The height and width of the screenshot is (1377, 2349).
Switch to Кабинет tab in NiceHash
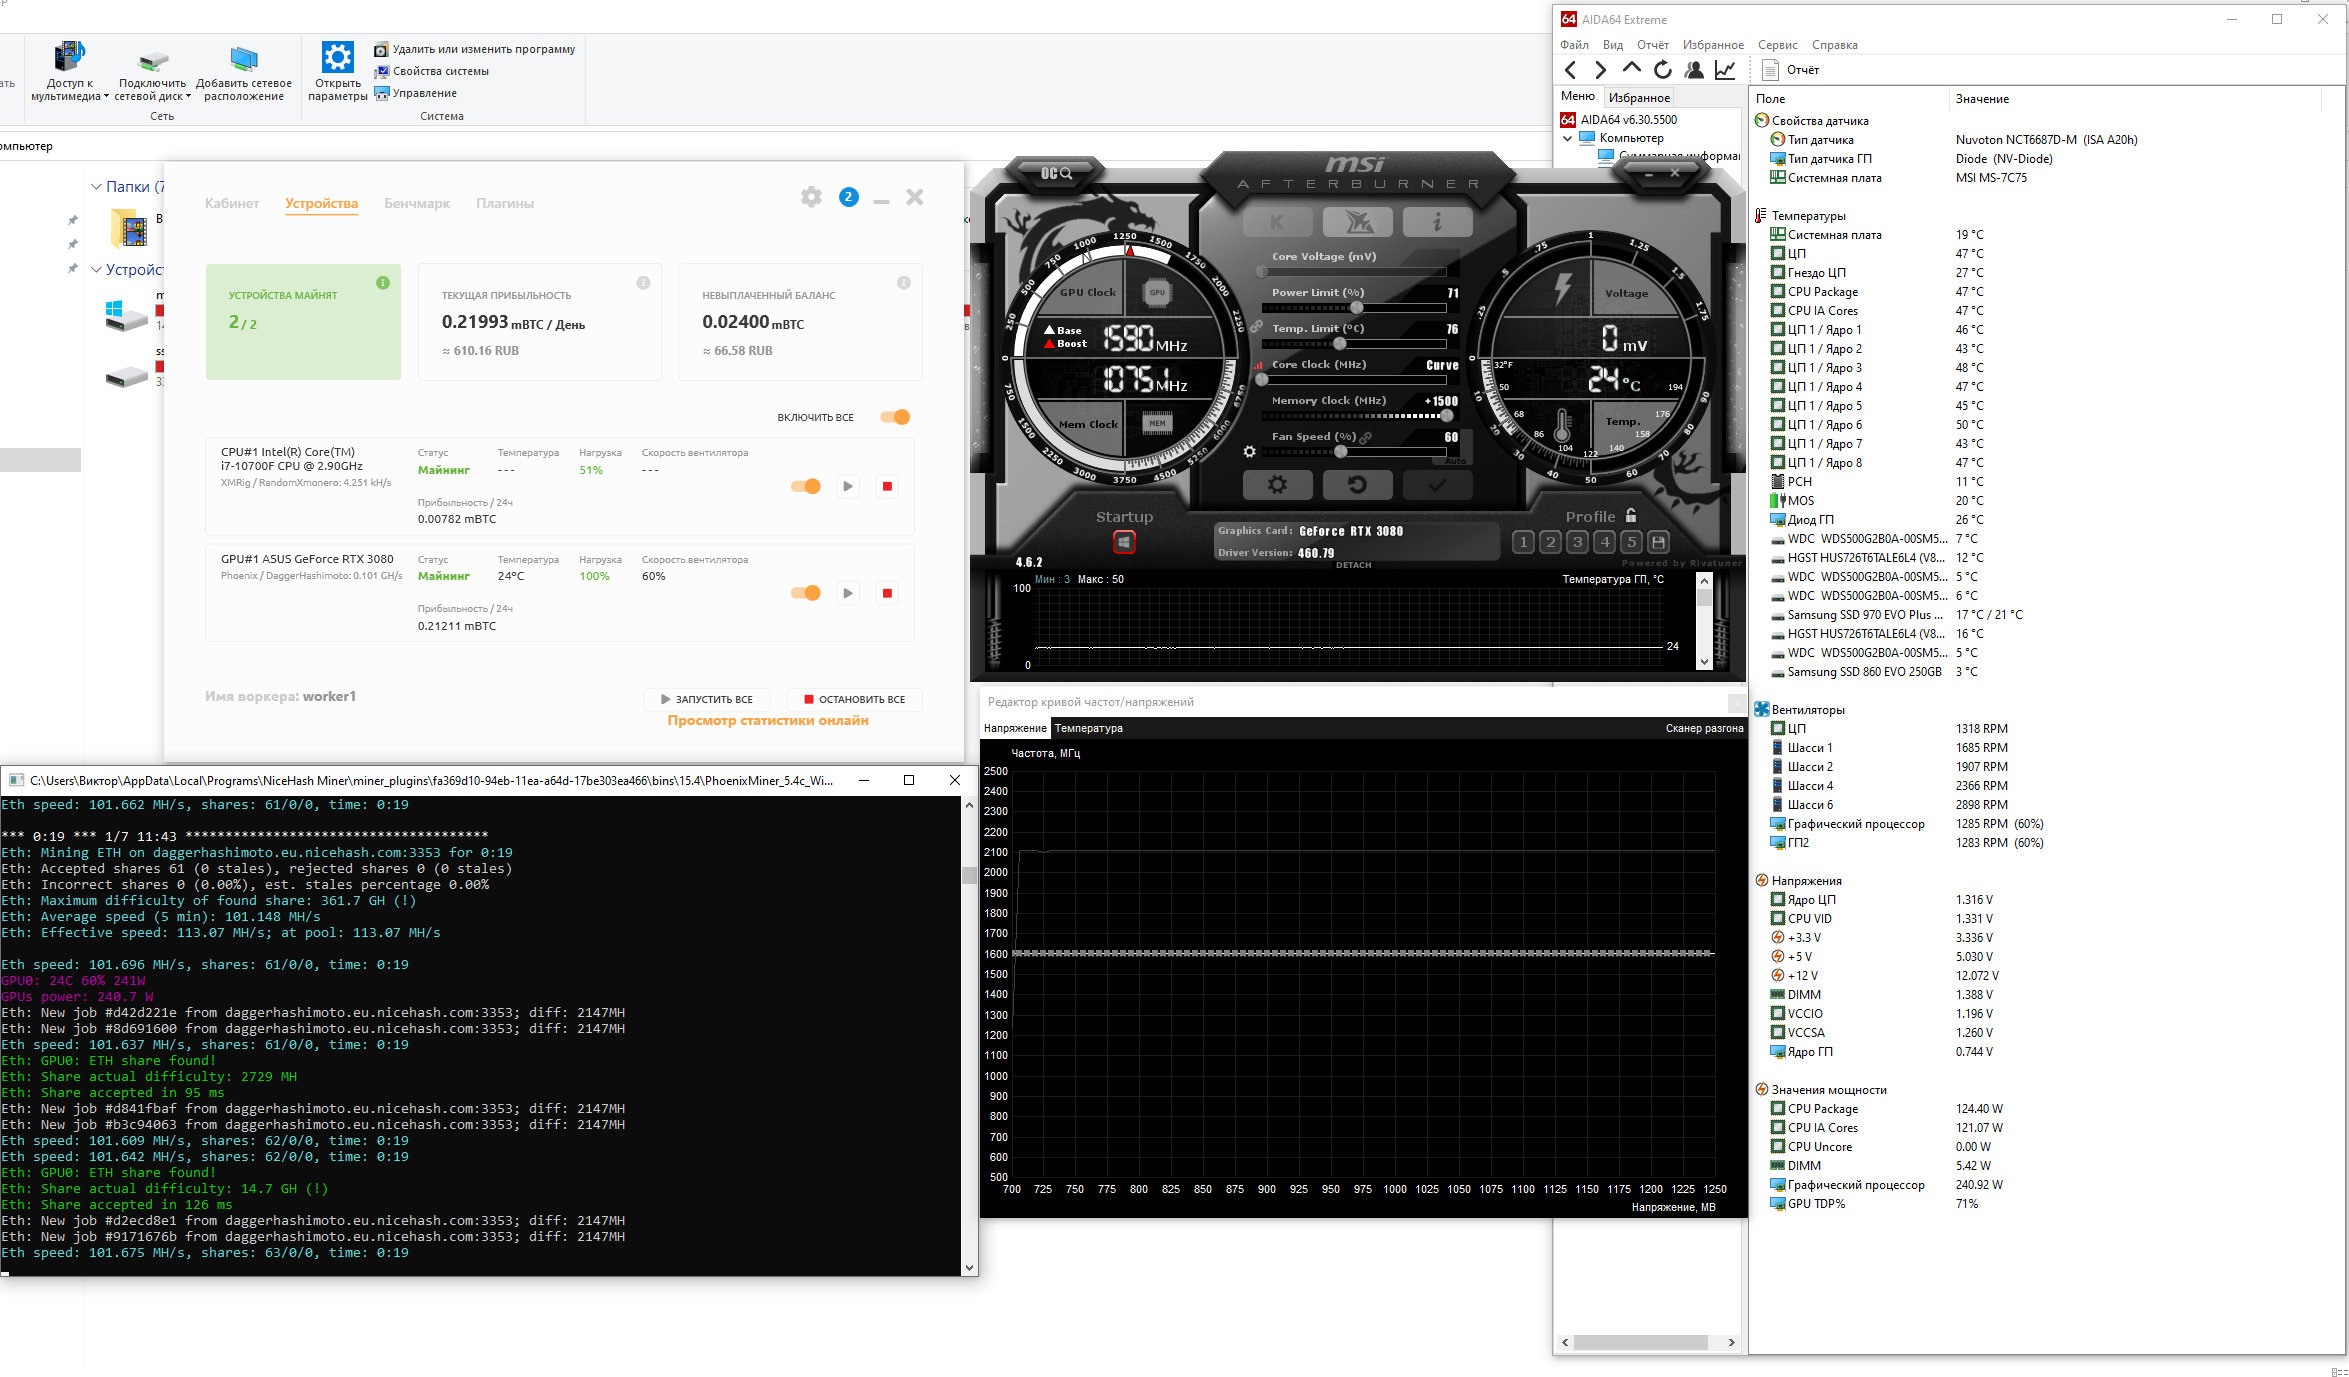(232, 203)
